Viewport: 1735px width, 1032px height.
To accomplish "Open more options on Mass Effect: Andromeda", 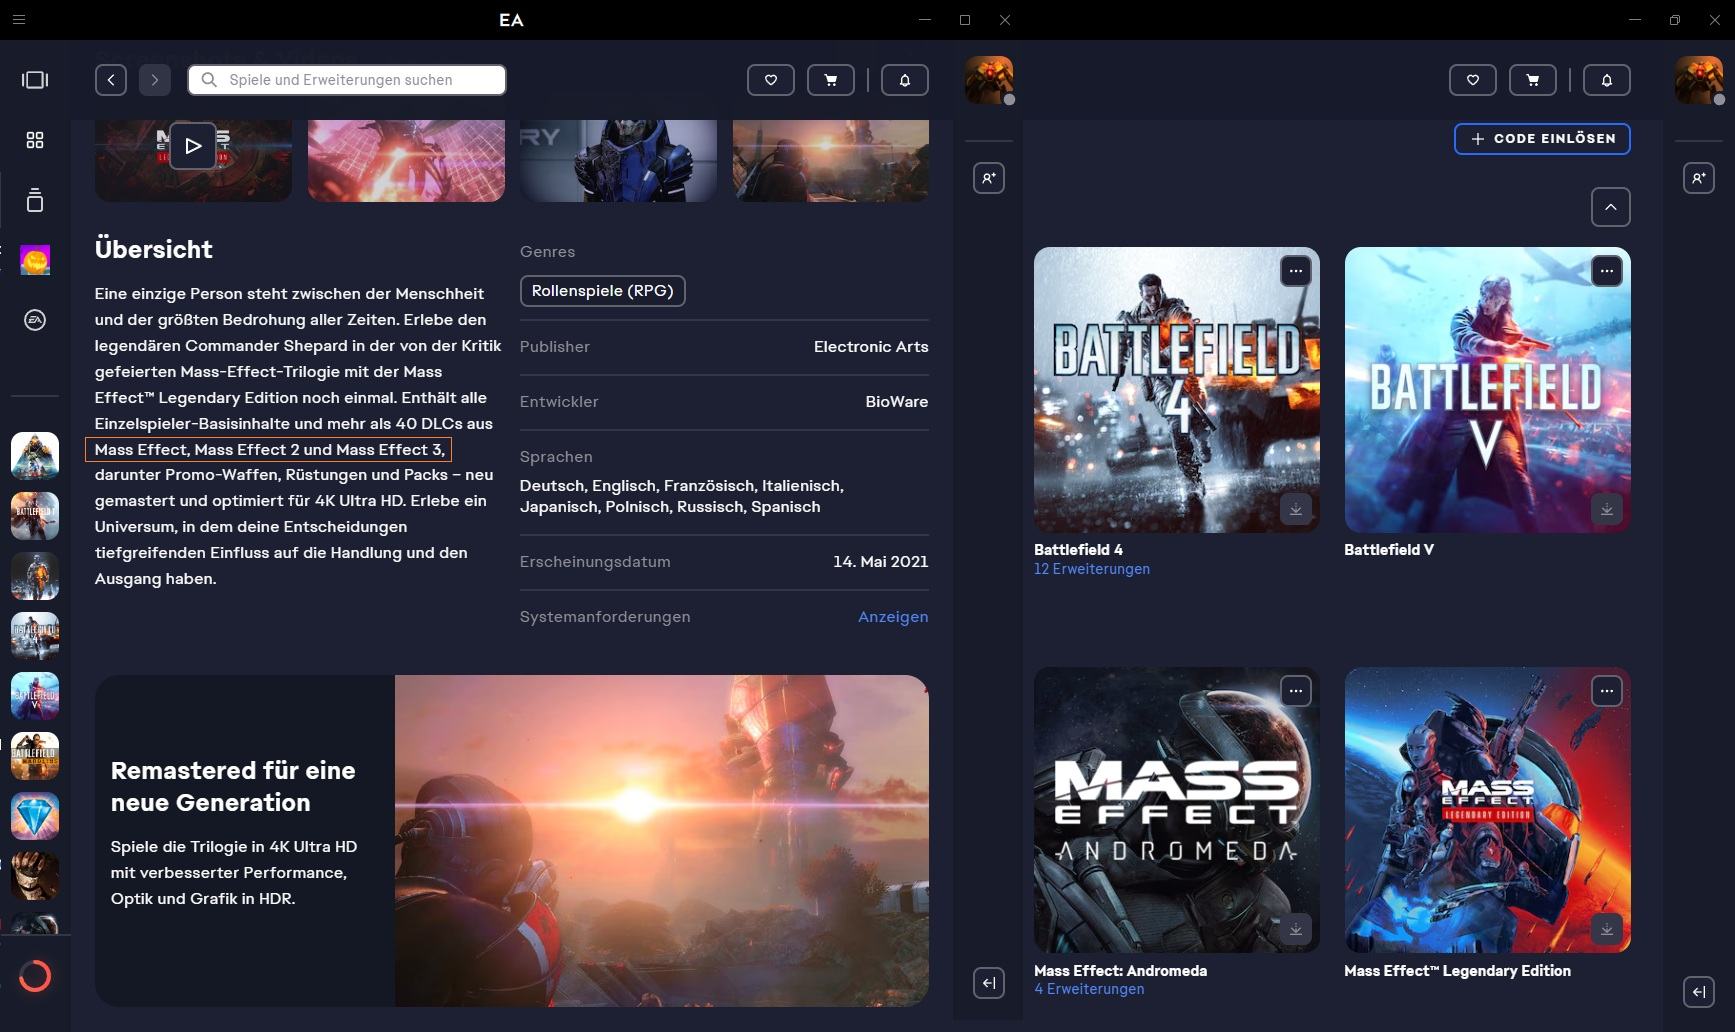I will 1296,691.
